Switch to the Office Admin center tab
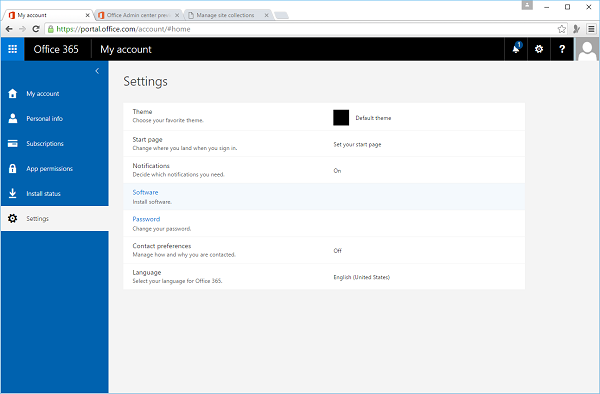The height and width of the screenshot is (394, 600). pyautogui.click(x=138, y=15)
